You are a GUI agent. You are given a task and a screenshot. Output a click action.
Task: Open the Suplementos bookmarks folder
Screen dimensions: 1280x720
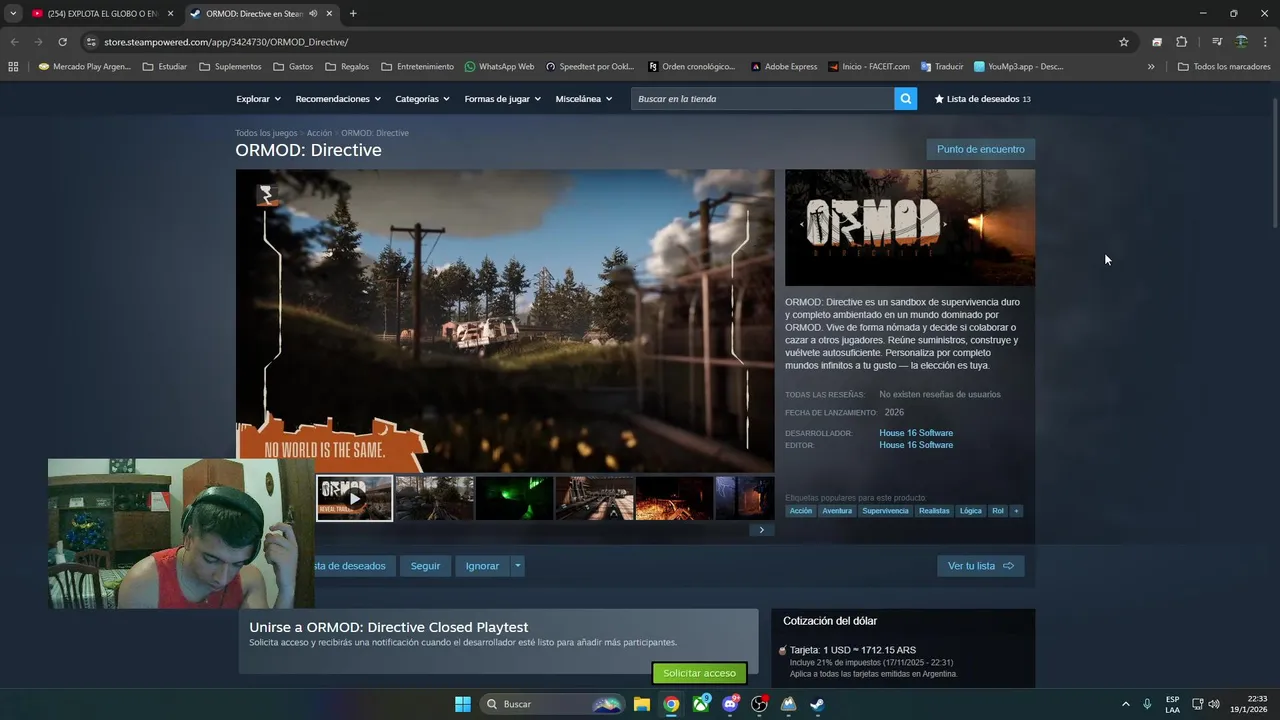230,67
